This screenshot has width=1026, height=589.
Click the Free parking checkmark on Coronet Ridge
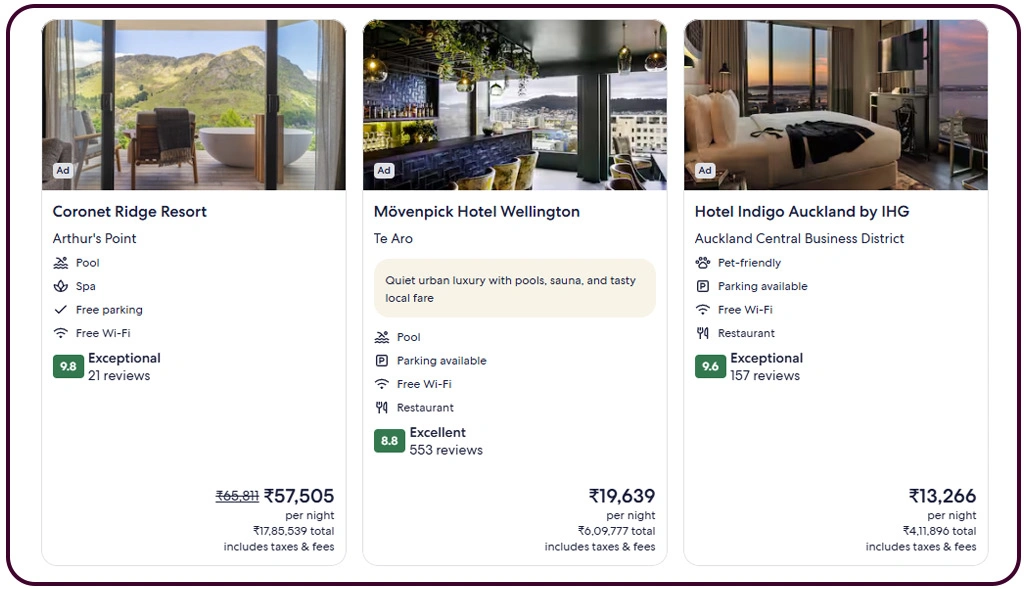[62, 310]
